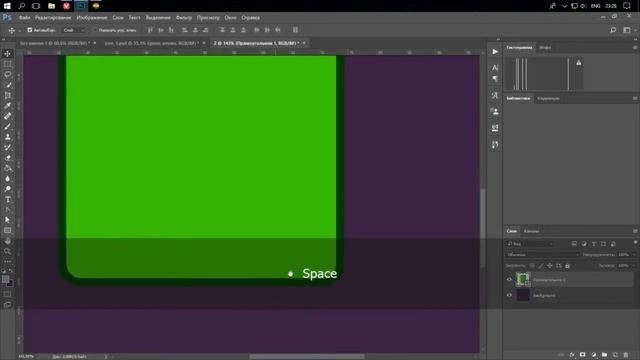
Task: Select the Blur tool
Action: [x=7, y=178]
